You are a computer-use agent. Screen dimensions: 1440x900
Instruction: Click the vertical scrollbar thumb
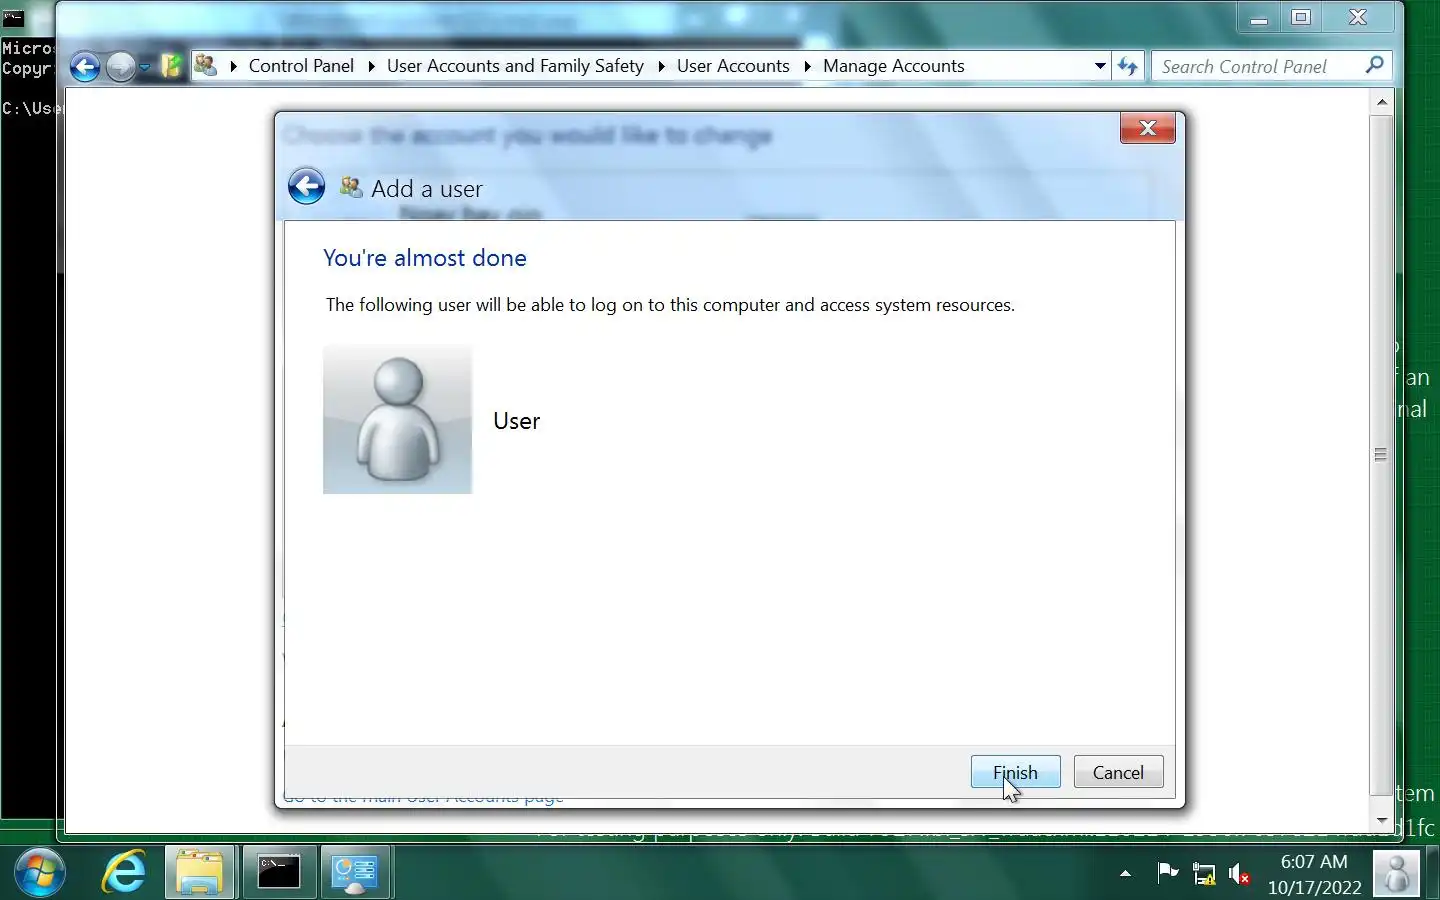pos(1381,454)
